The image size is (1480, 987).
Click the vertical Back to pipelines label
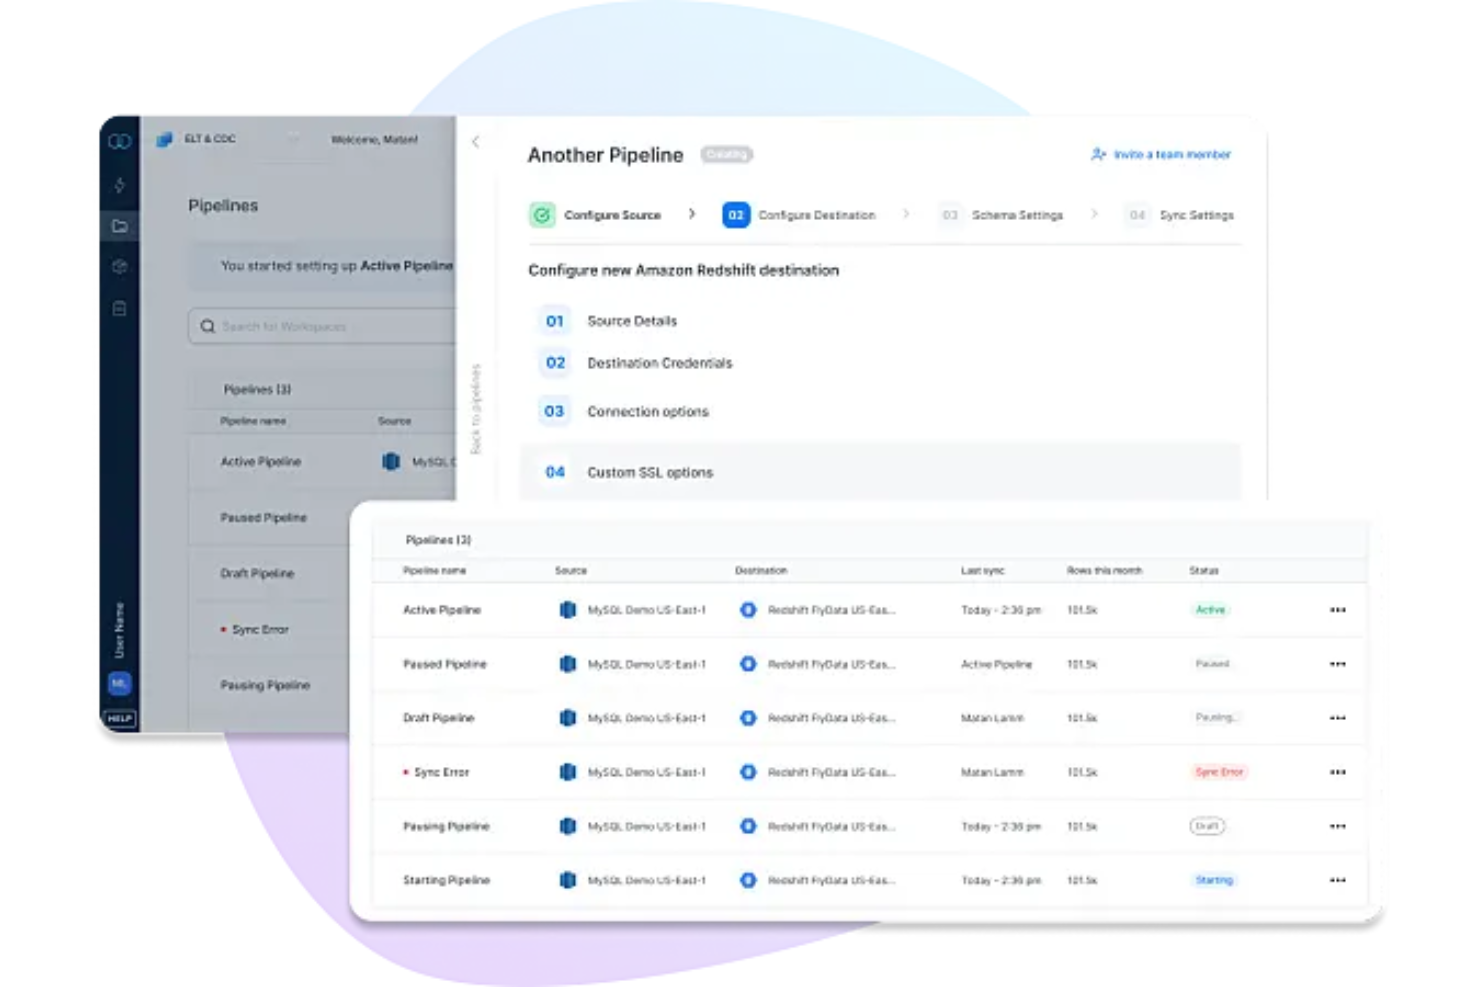pyautogui.click(x=476, y=408)
